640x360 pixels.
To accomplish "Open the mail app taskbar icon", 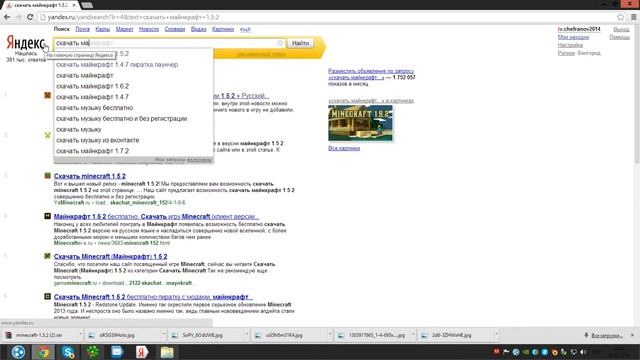I will tap(117, 352).
